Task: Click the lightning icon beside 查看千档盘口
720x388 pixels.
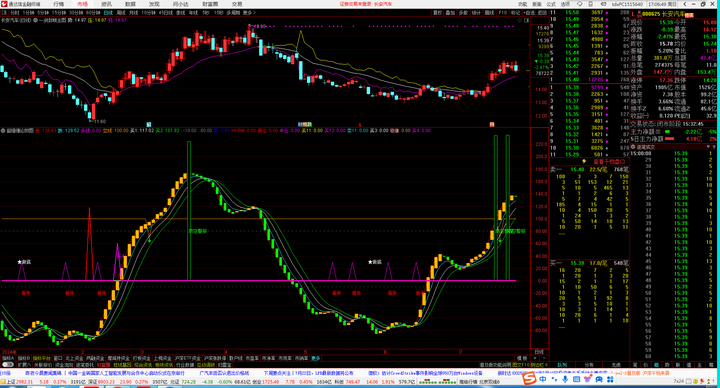Action: tap(584, 161)
